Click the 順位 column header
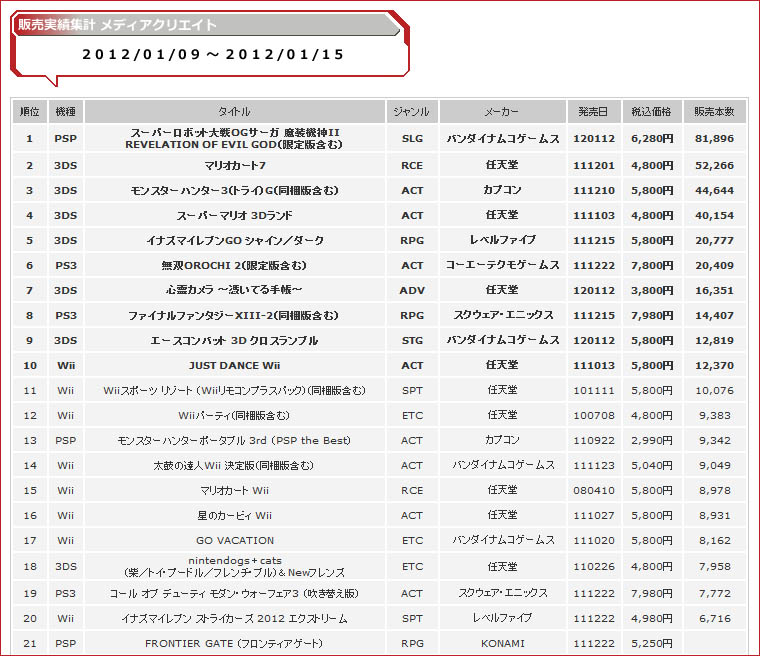 coord(30,112)
